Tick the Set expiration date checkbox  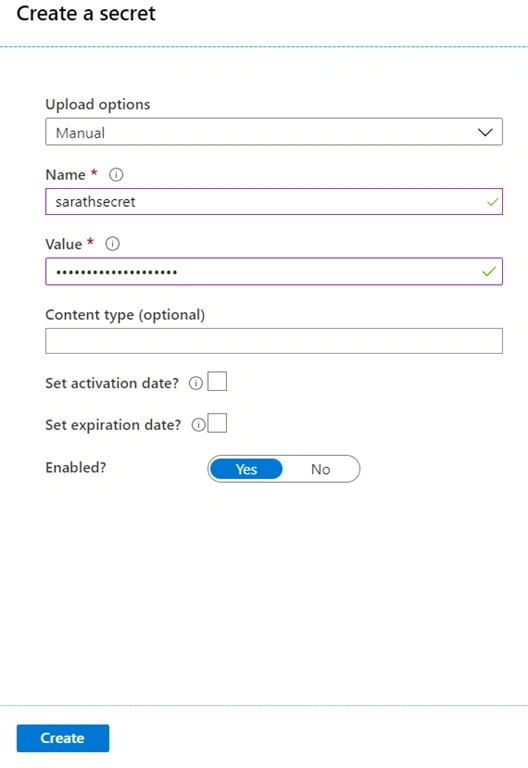(x=217, y=423)
